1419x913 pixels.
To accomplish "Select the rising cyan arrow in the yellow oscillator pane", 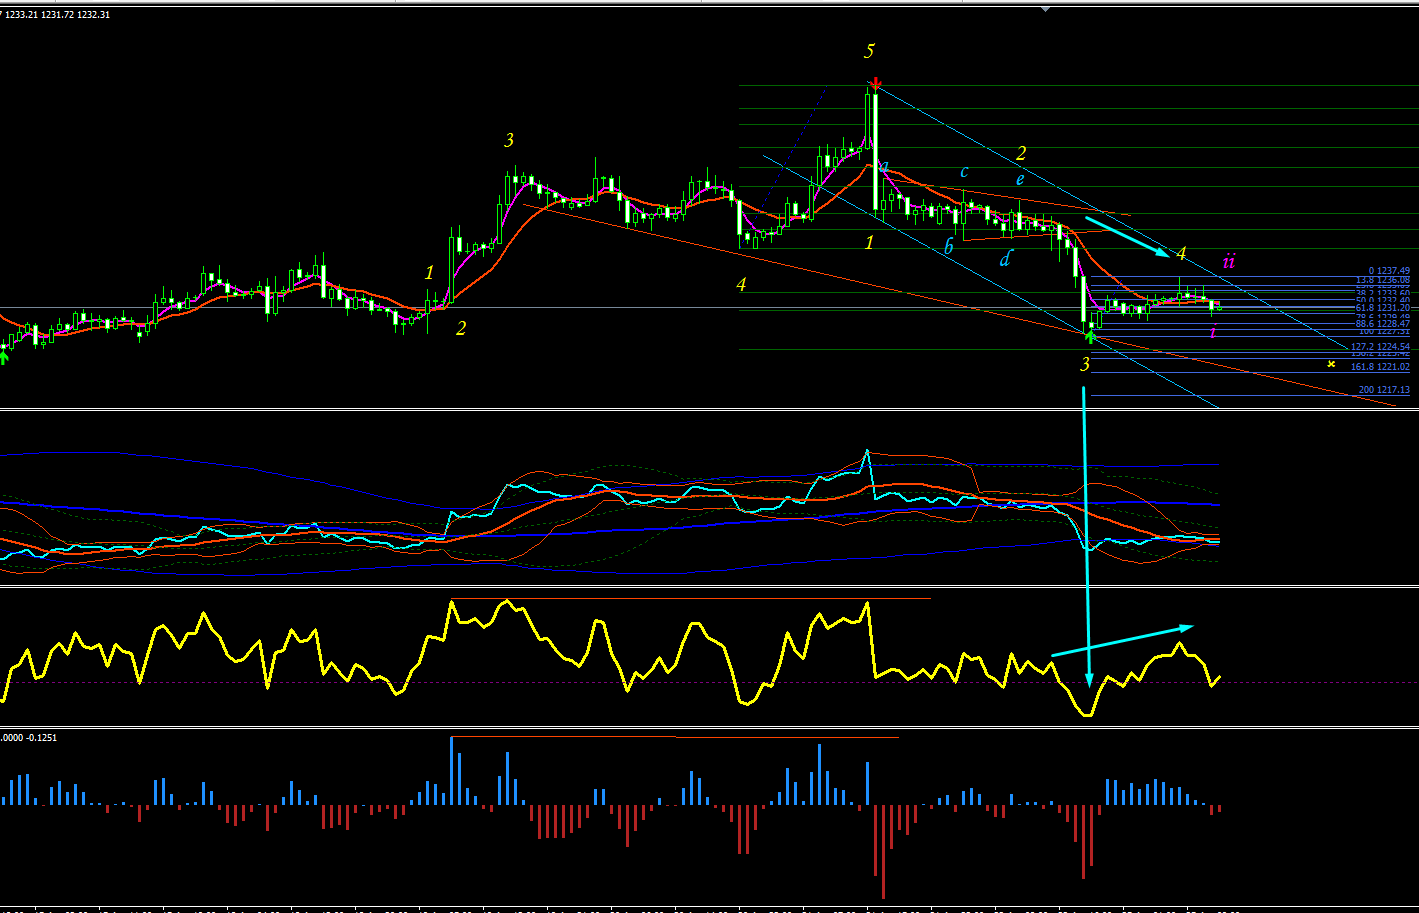I will (x=1122, y=641).
